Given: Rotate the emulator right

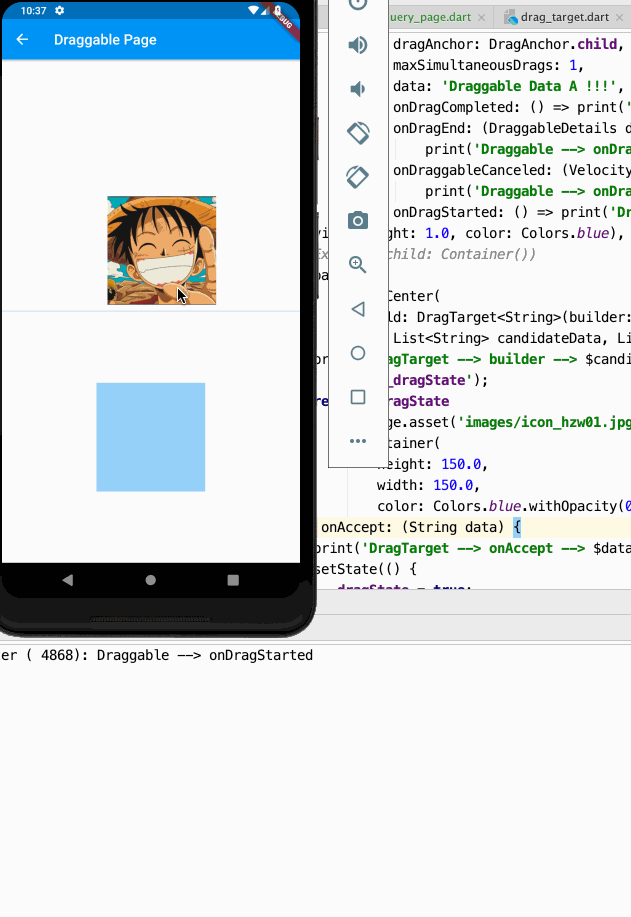Looking at the screenshot, I should 358,177.
